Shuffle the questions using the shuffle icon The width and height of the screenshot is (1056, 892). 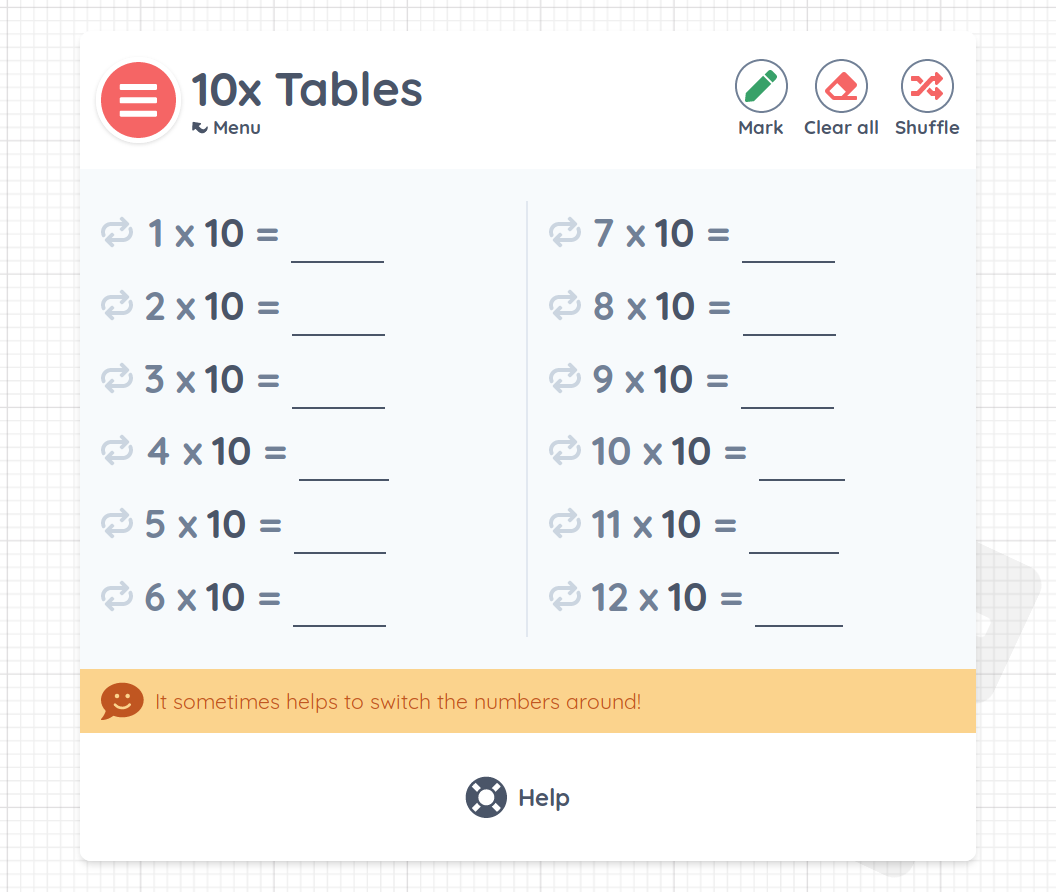(926, 86)
